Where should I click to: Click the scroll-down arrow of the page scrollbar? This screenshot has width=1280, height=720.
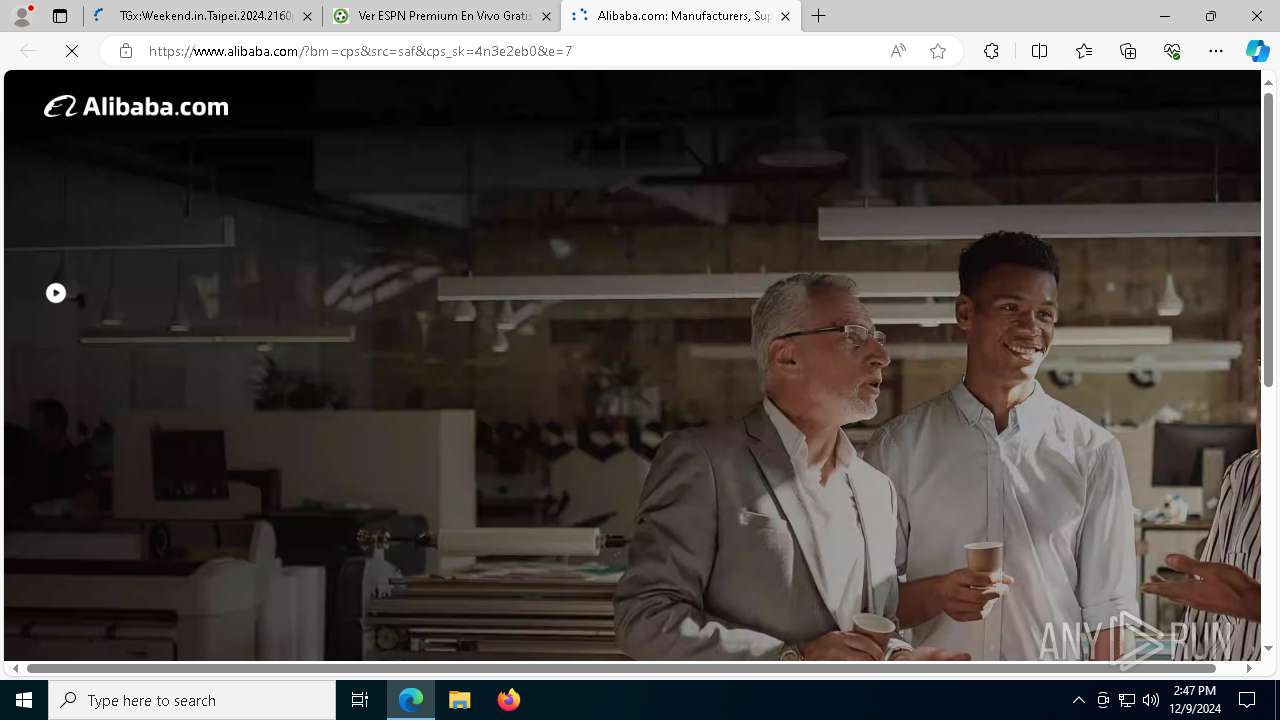click(1268, 649)
